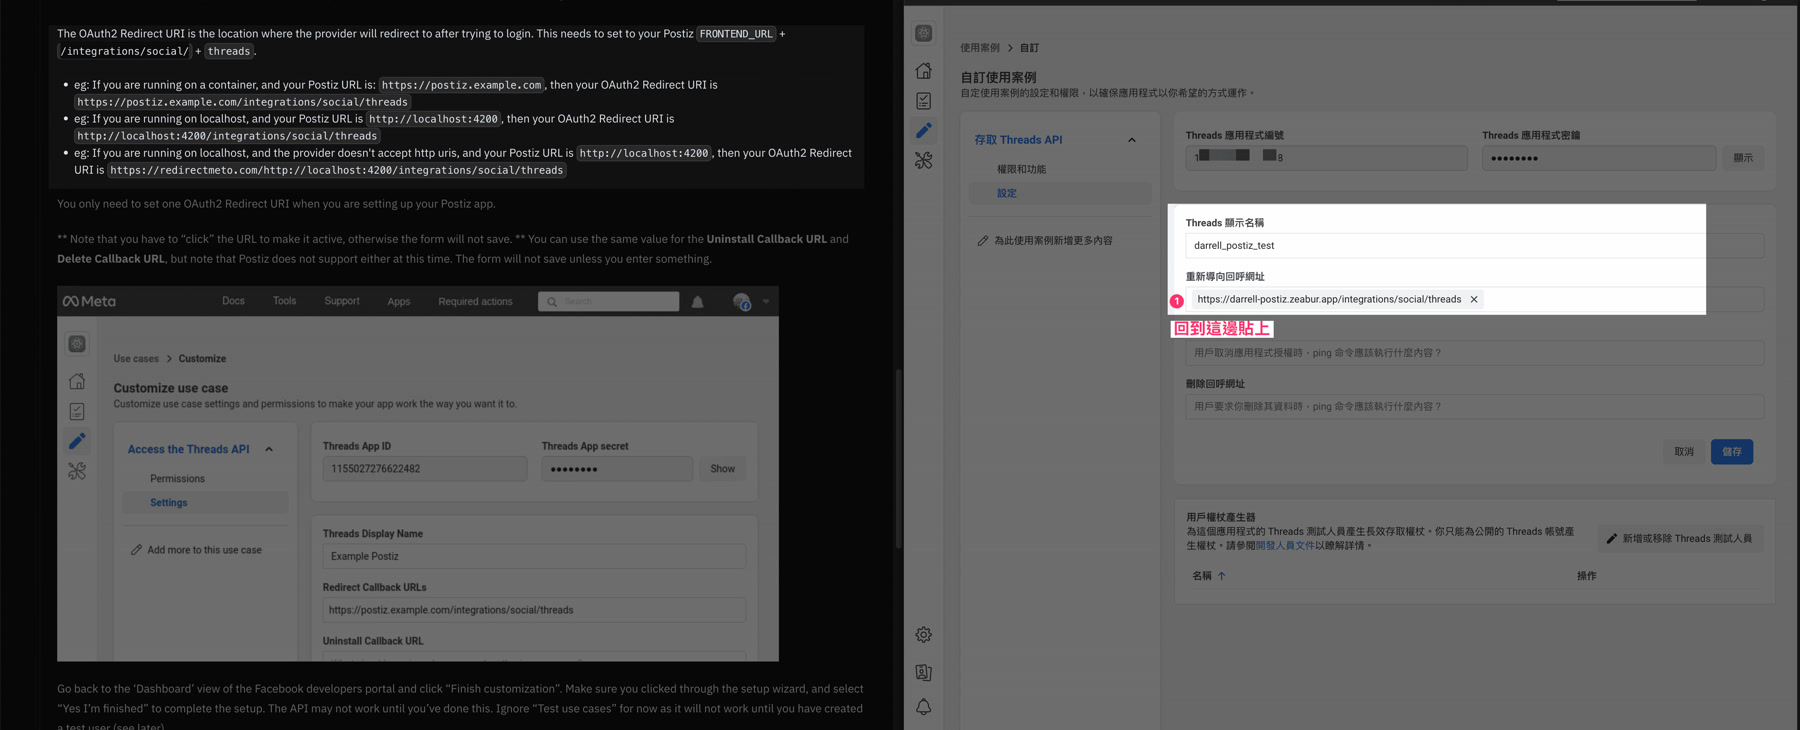Viewport: 1800px width, 730px height.
Task: Click the 操作 column header
Action: [x=1586, y=576]
